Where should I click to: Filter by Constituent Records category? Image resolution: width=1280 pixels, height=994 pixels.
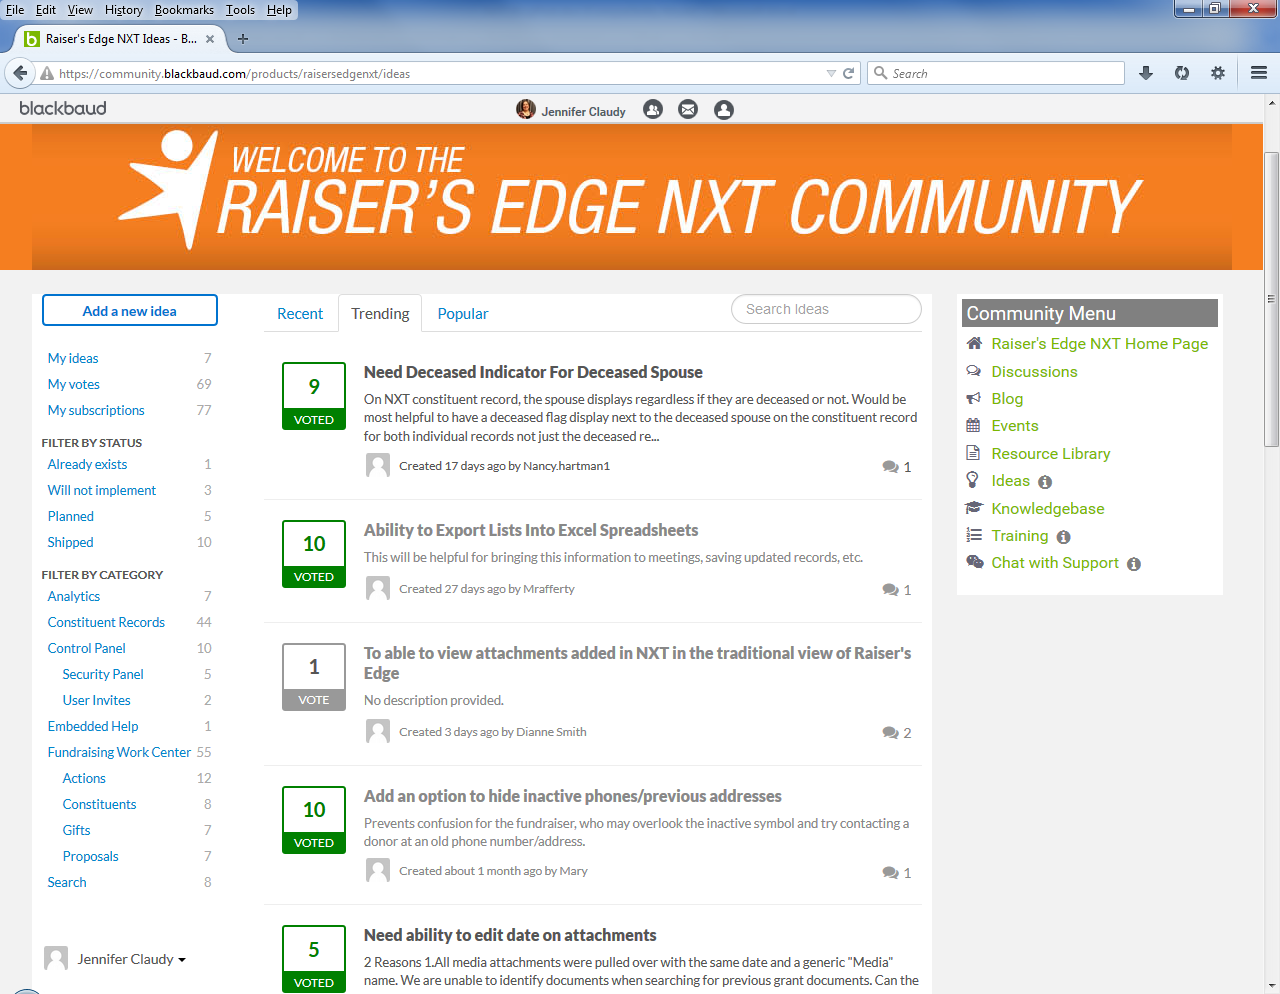(106, 622)
